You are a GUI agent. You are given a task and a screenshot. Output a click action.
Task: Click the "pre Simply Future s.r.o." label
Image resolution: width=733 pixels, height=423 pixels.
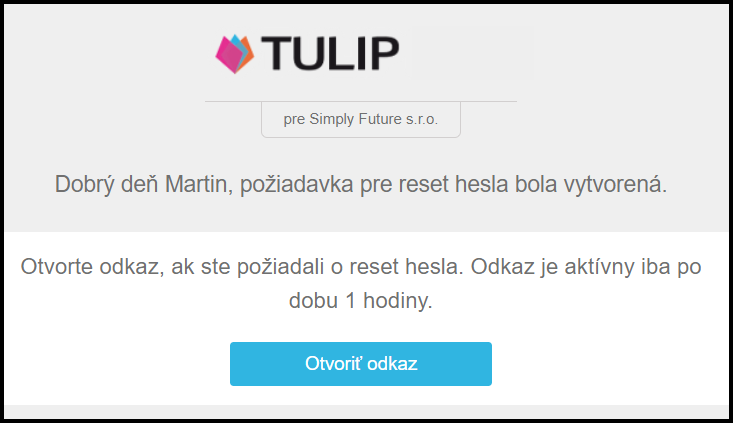pyautogui.click(x=360, y=120)
